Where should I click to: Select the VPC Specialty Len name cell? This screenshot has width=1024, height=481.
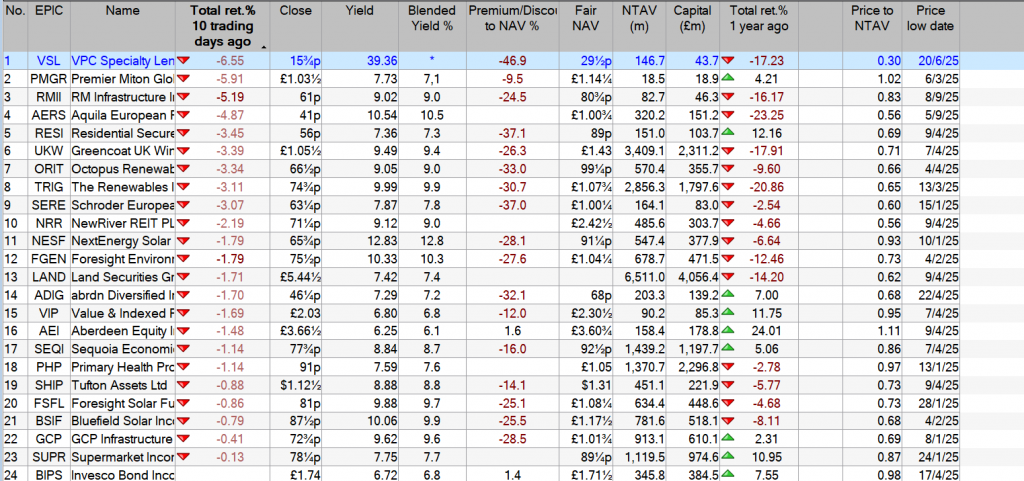(x=122, y=61)
